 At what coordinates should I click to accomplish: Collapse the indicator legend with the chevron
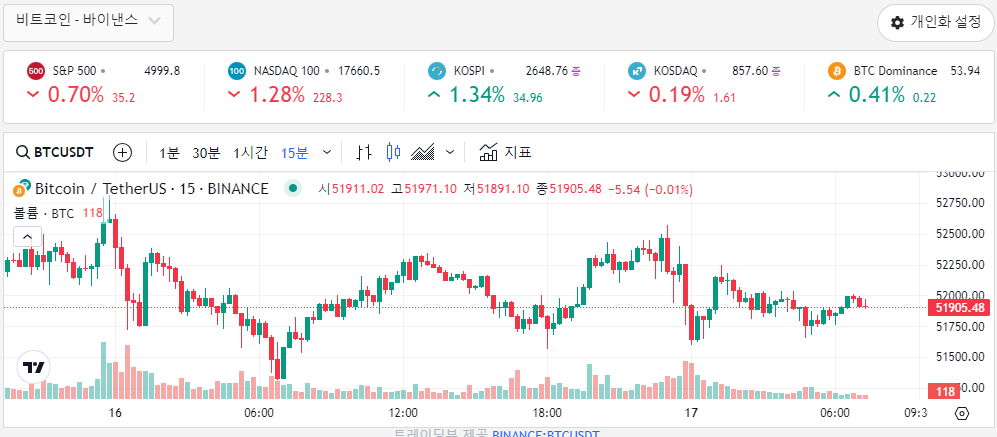pyautogui.click(x=27, y=237)
